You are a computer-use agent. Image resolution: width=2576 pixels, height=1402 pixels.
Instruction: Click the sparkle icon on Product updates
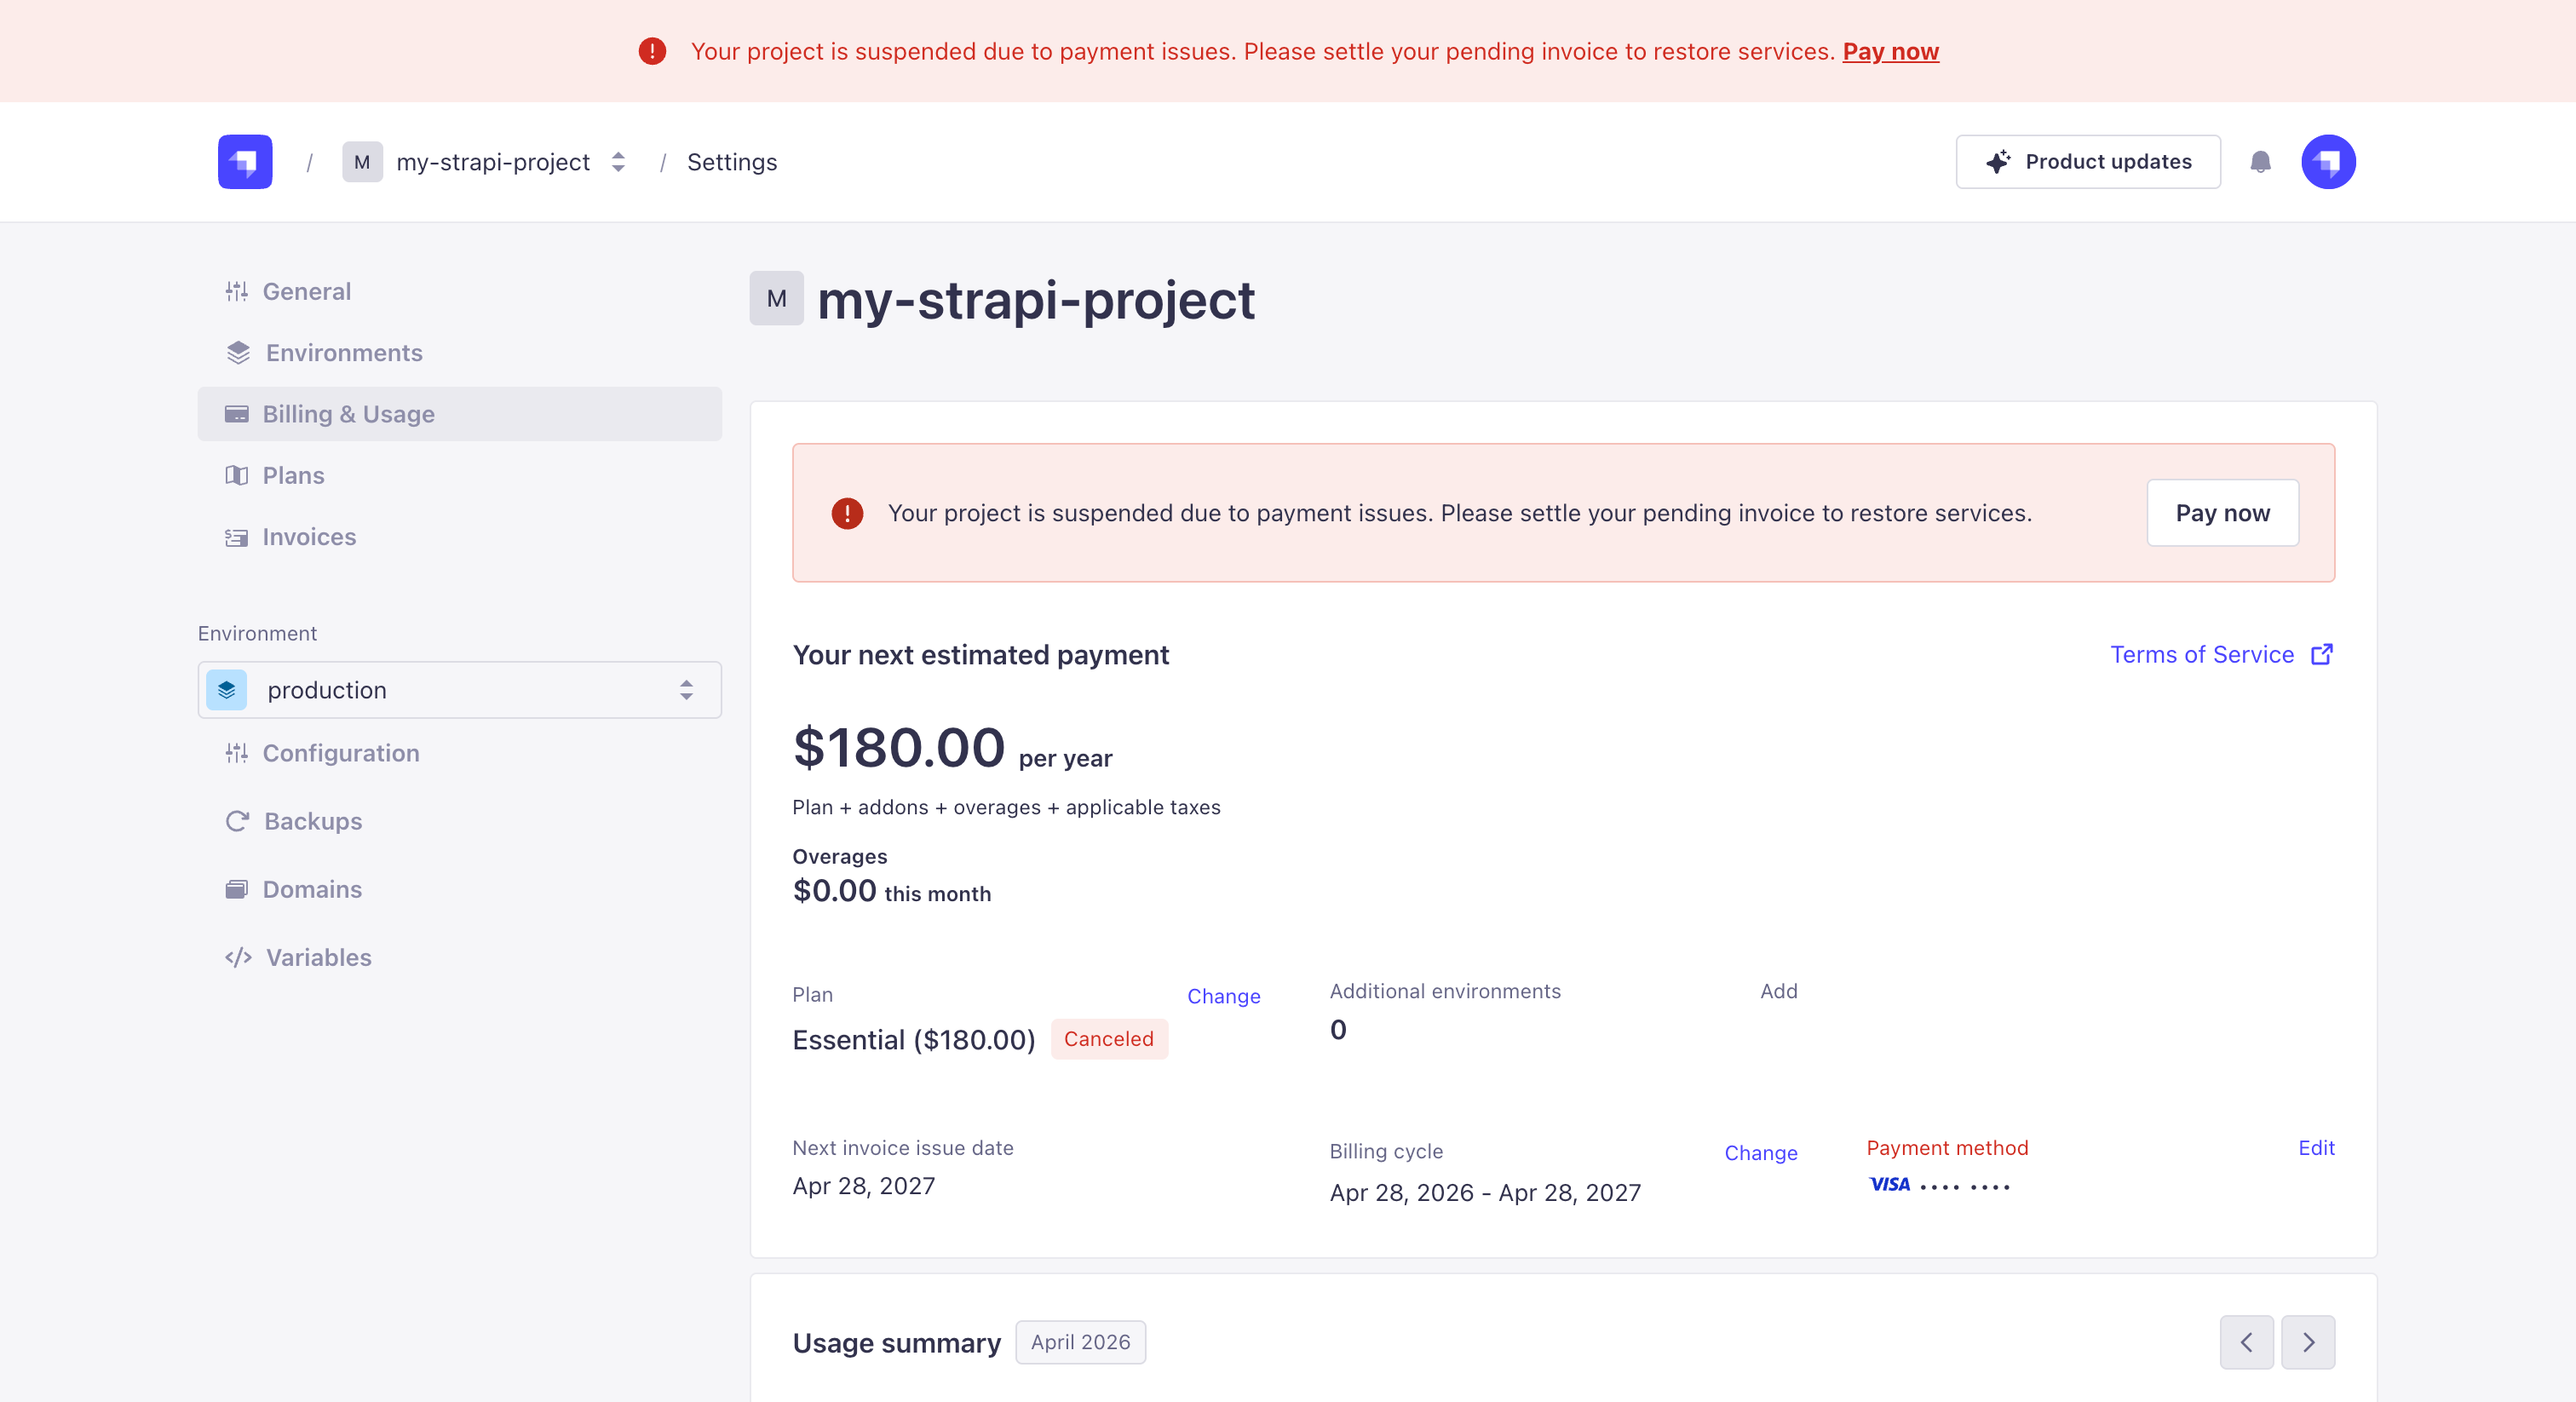click(x=1998, y=162)
